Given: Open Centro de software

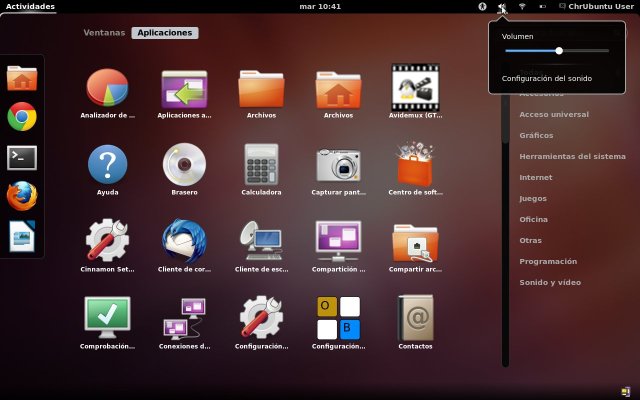Looking at the screenshot, I should click(415, 164).
